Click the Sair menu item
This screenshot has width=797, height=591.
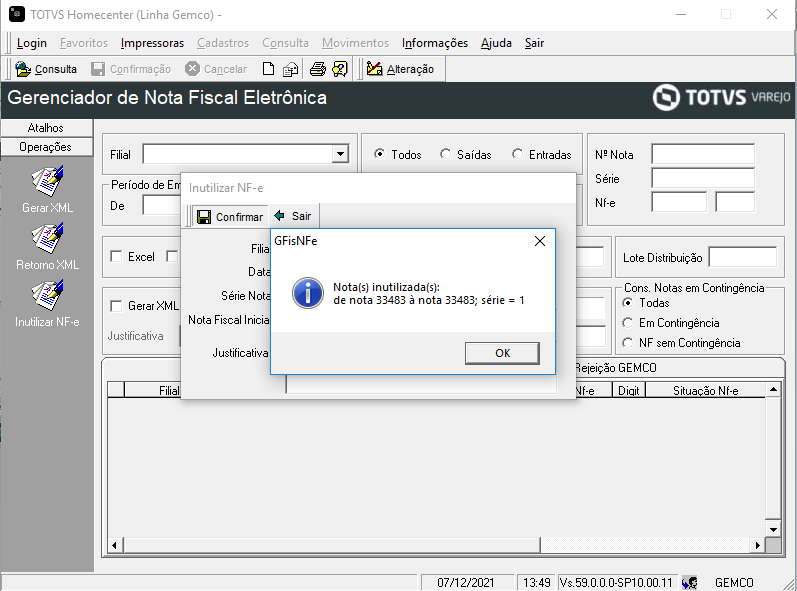(534, 43)
